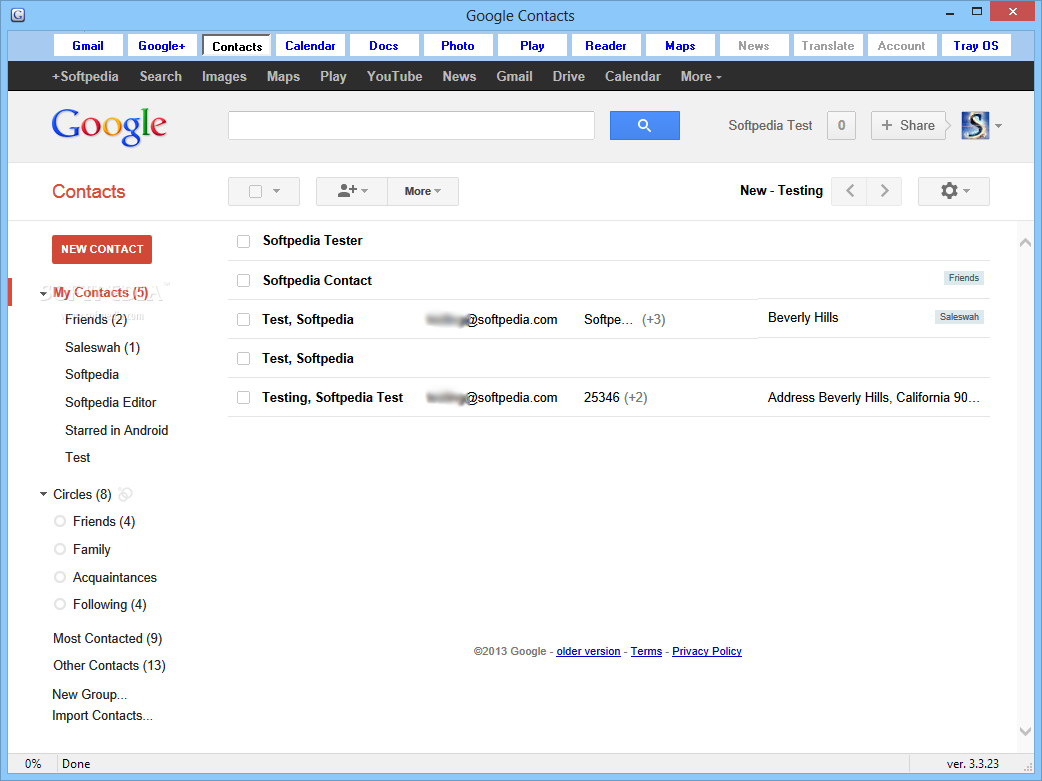
Task: Click the Google logo
Action: pos(110,126)
